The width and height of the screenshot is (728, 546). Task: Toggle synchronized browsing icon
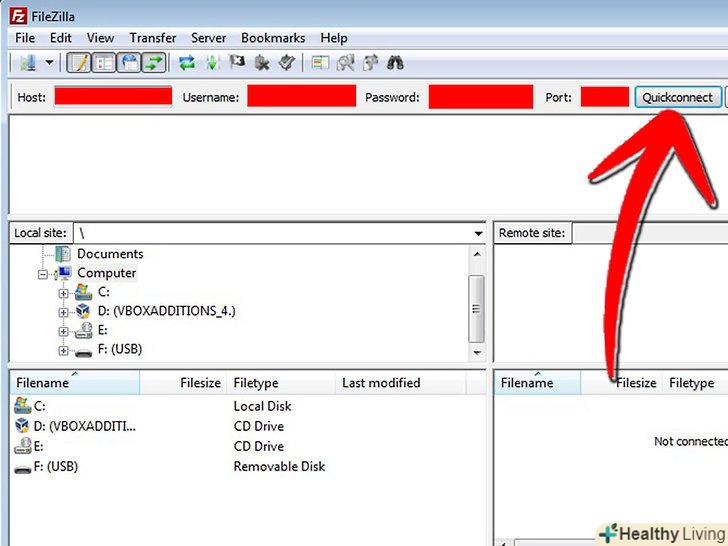(370, 63)
